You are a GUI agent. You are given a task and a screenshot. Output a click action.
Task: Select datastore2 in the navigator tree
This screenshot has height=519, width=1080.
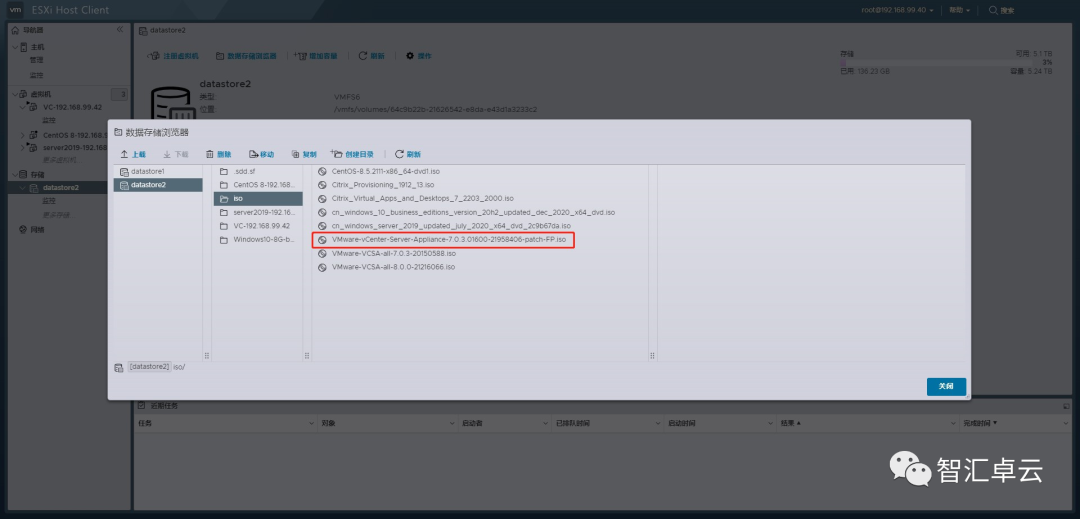61,187
